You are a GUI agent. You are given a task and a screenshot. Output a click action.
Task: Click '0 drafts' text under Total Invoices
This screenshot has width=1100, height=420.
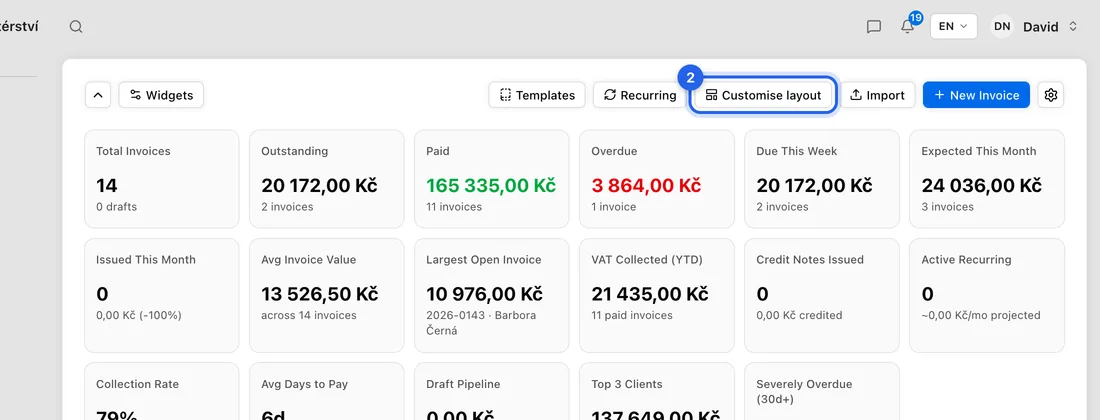click(116, 207)
